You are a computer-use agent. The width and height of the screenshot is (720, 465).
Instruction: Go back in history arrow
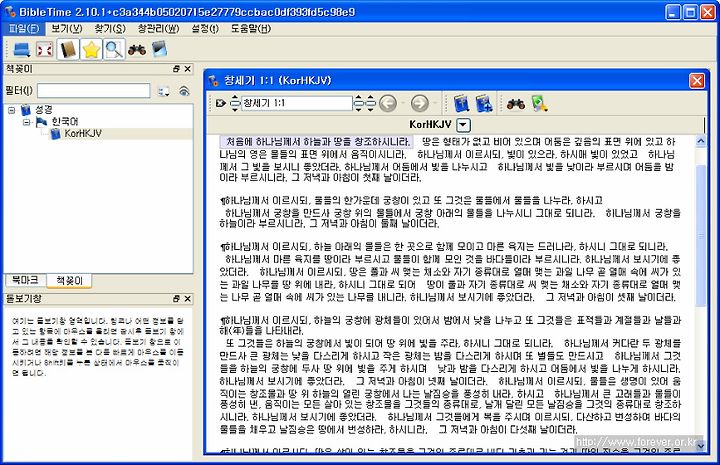point(388,103)
